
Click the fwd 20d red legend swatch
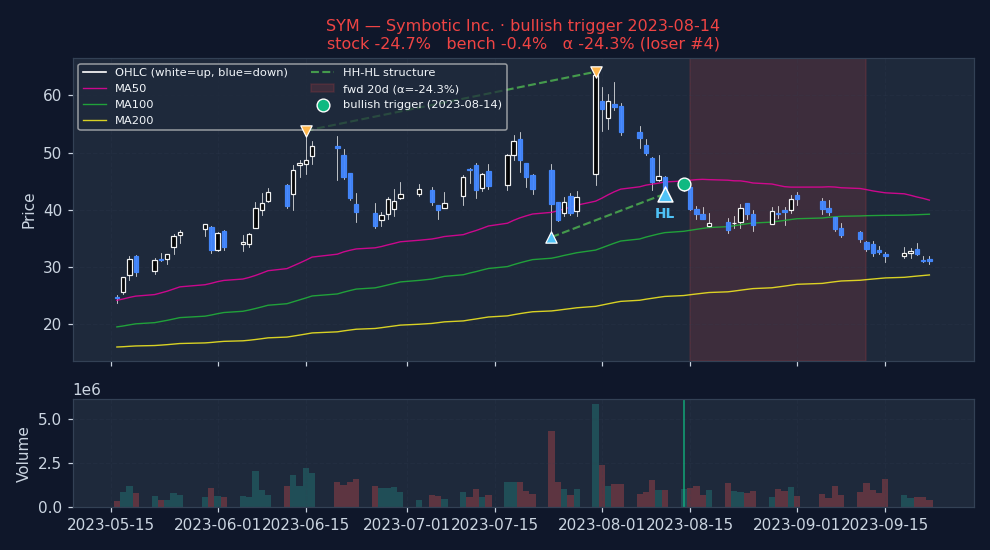[x=322, y=89]
